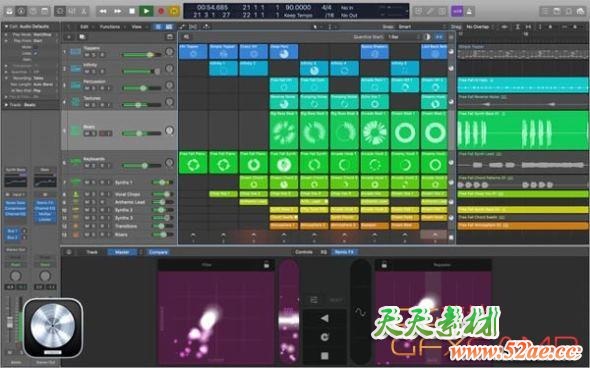Click the duplicate track icon
590x368 pixels.
point(82,37)
